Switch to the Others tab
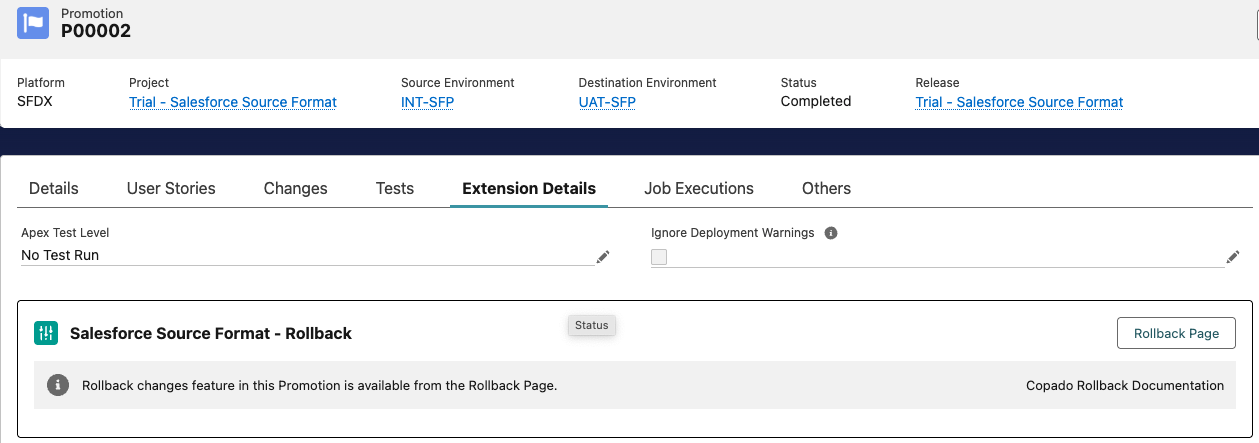The height and width of the screenshot is (443, 1259). (826, 188)
